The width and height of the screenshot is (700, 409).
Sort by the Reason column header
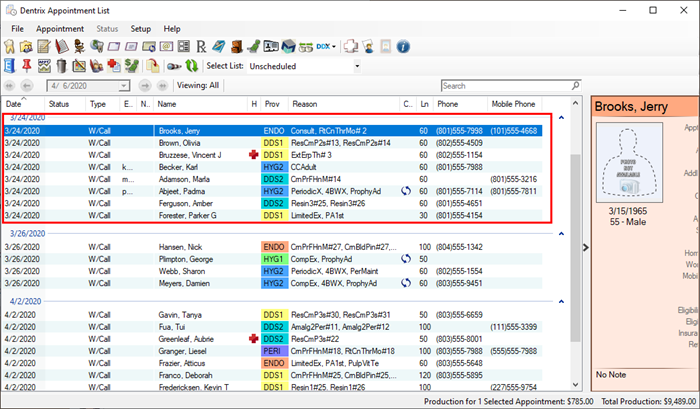coord(344,104)
